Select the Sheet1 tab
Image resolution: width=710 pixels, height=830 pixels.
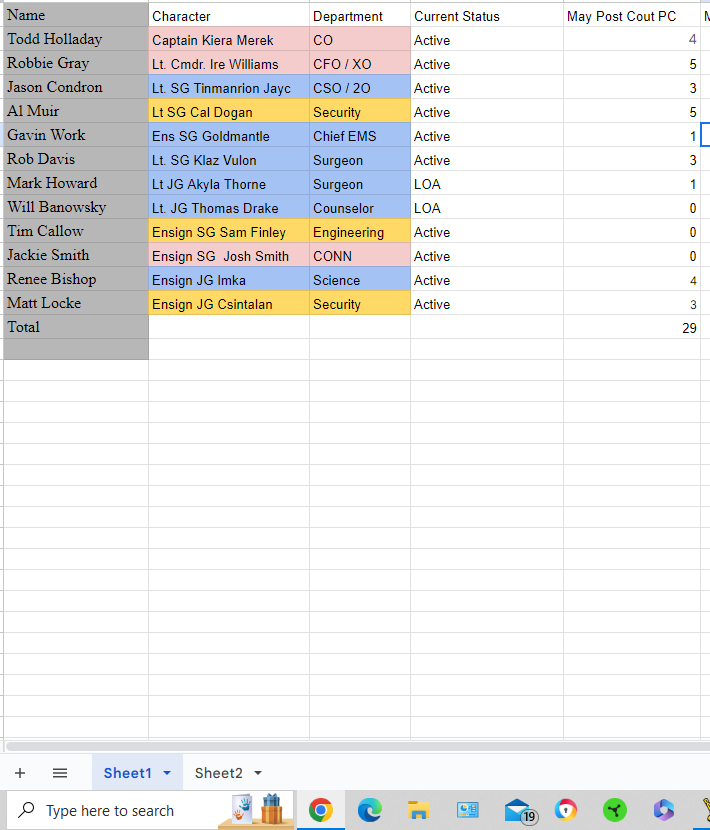127,773
